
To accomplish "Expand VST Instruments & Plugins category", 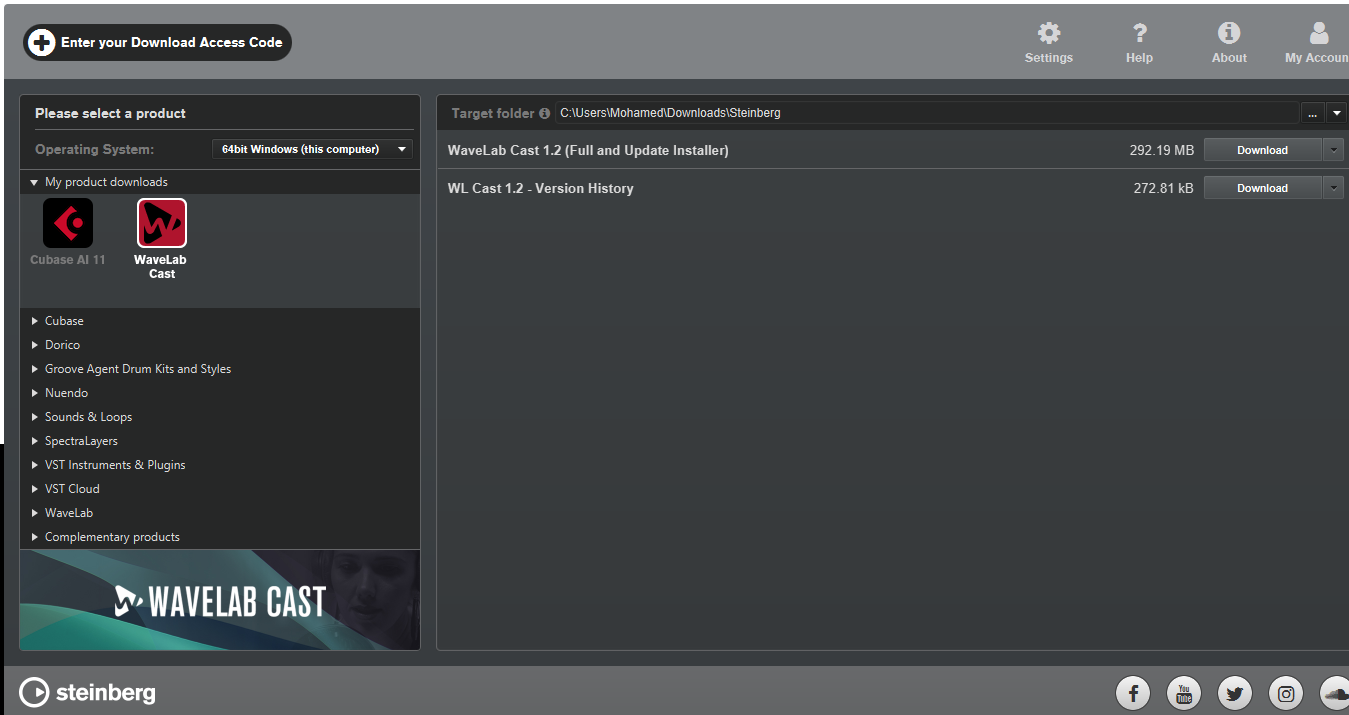I will point(35,465).
